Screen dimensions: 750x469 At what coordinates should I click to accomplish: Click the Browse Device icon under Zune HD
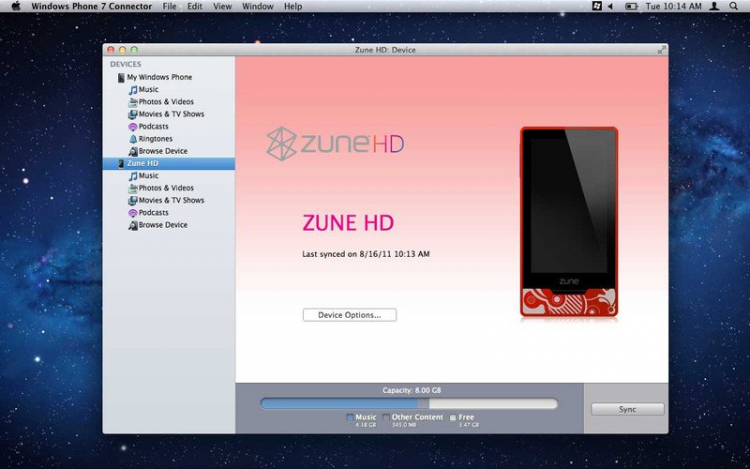(x=133, y=225)
